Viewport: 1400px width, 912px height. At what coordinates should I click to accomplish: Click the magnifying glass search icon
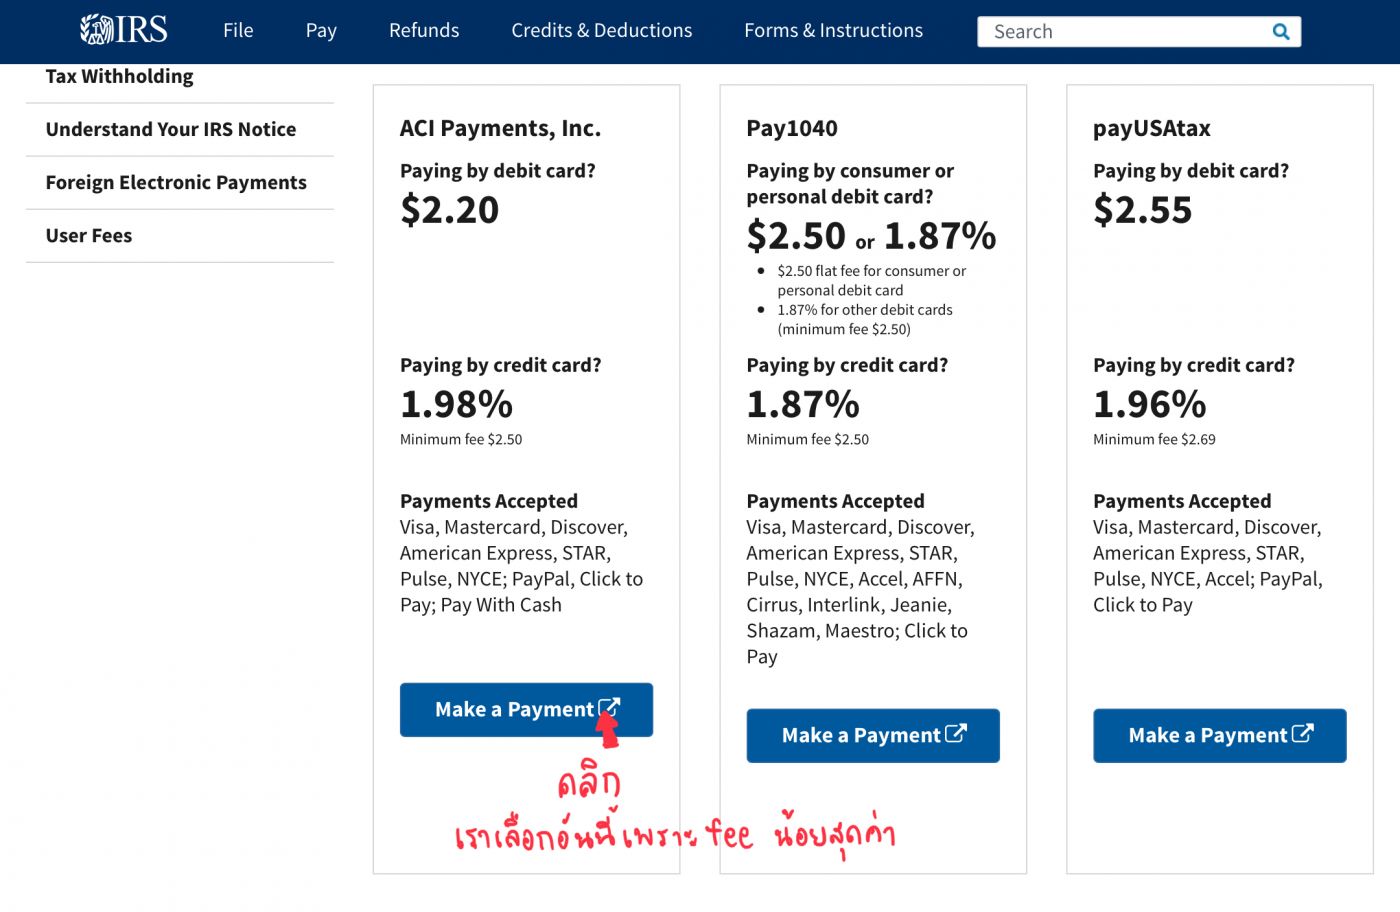pyautogui.click(x=1280, y=32)
